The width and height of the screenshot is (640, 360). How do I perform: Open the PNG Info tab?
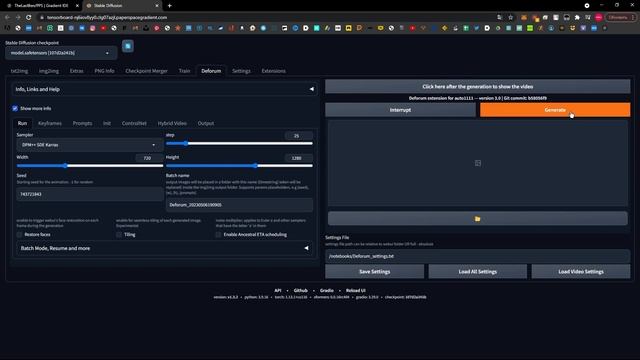[x=104, y=71]
